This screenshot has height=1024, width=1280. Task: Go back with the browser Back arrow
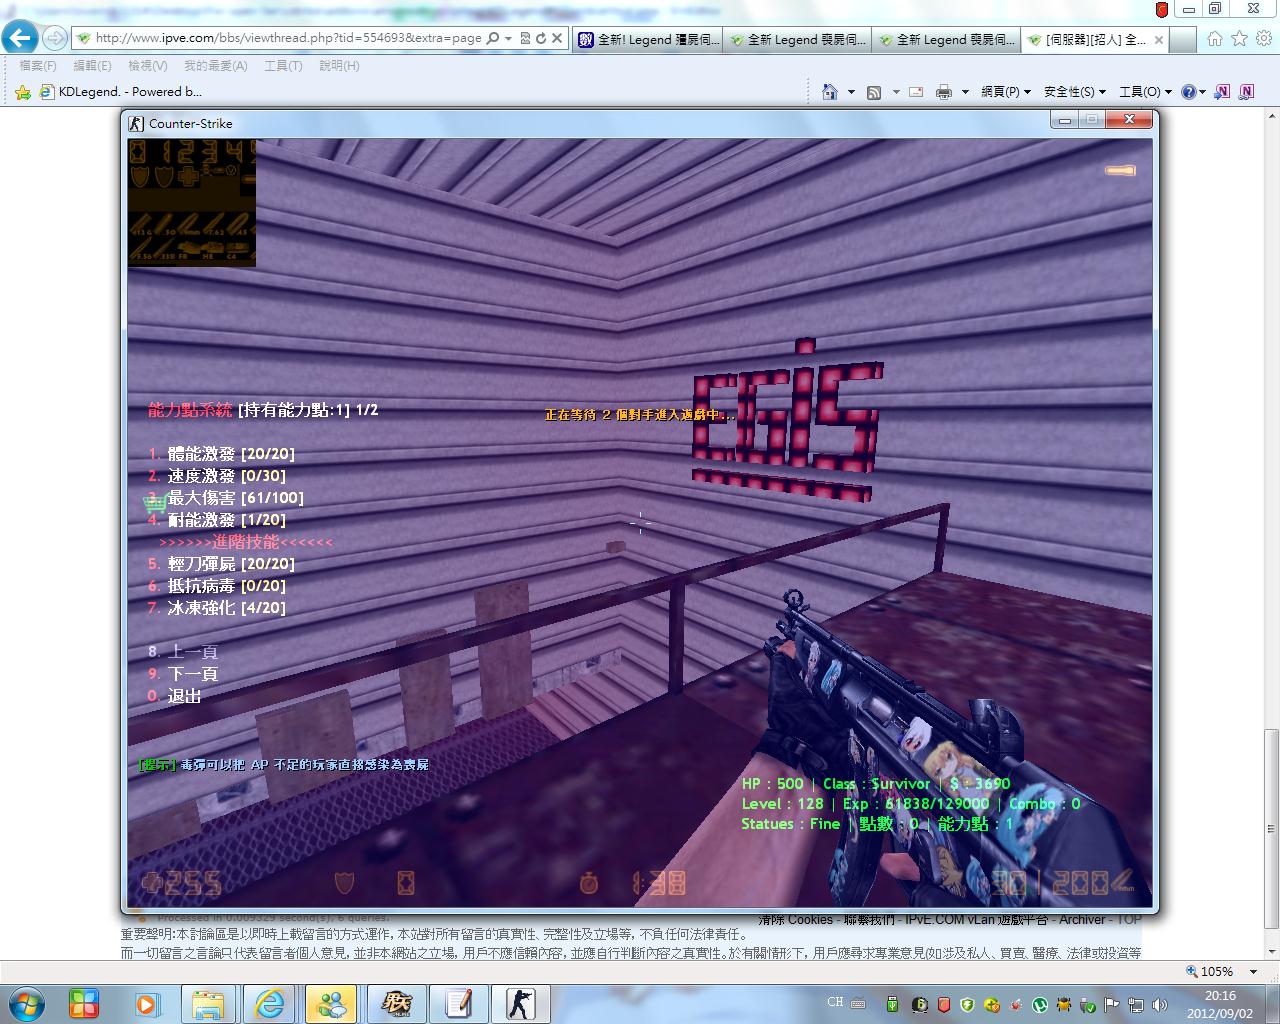(20, 39)
